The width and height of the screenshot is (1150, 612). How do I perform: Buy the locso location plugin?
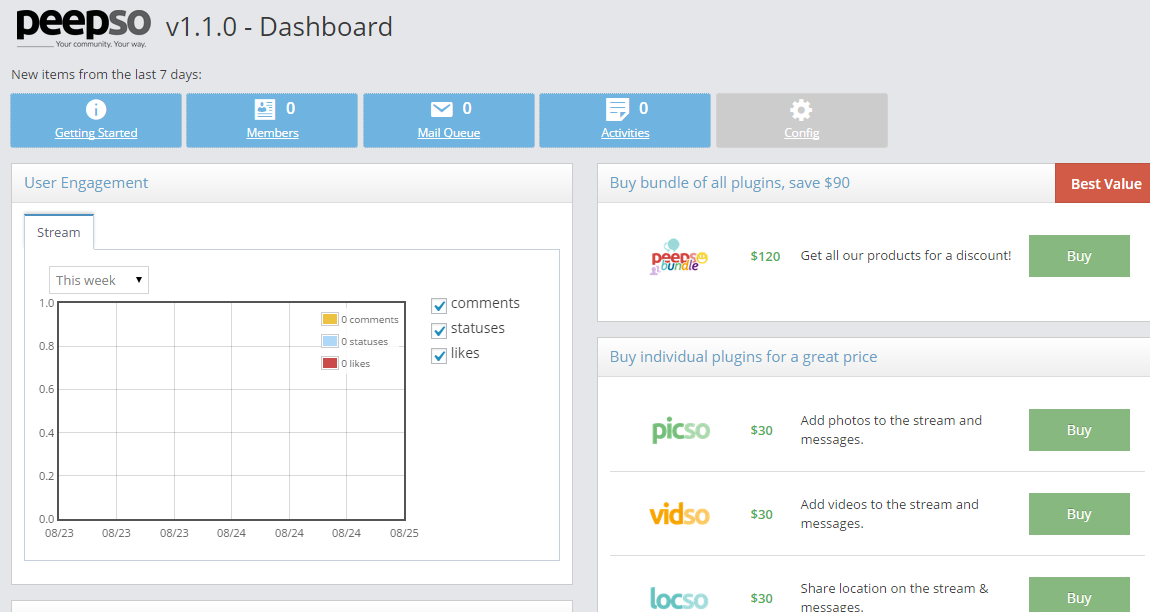coord(1079,596)
